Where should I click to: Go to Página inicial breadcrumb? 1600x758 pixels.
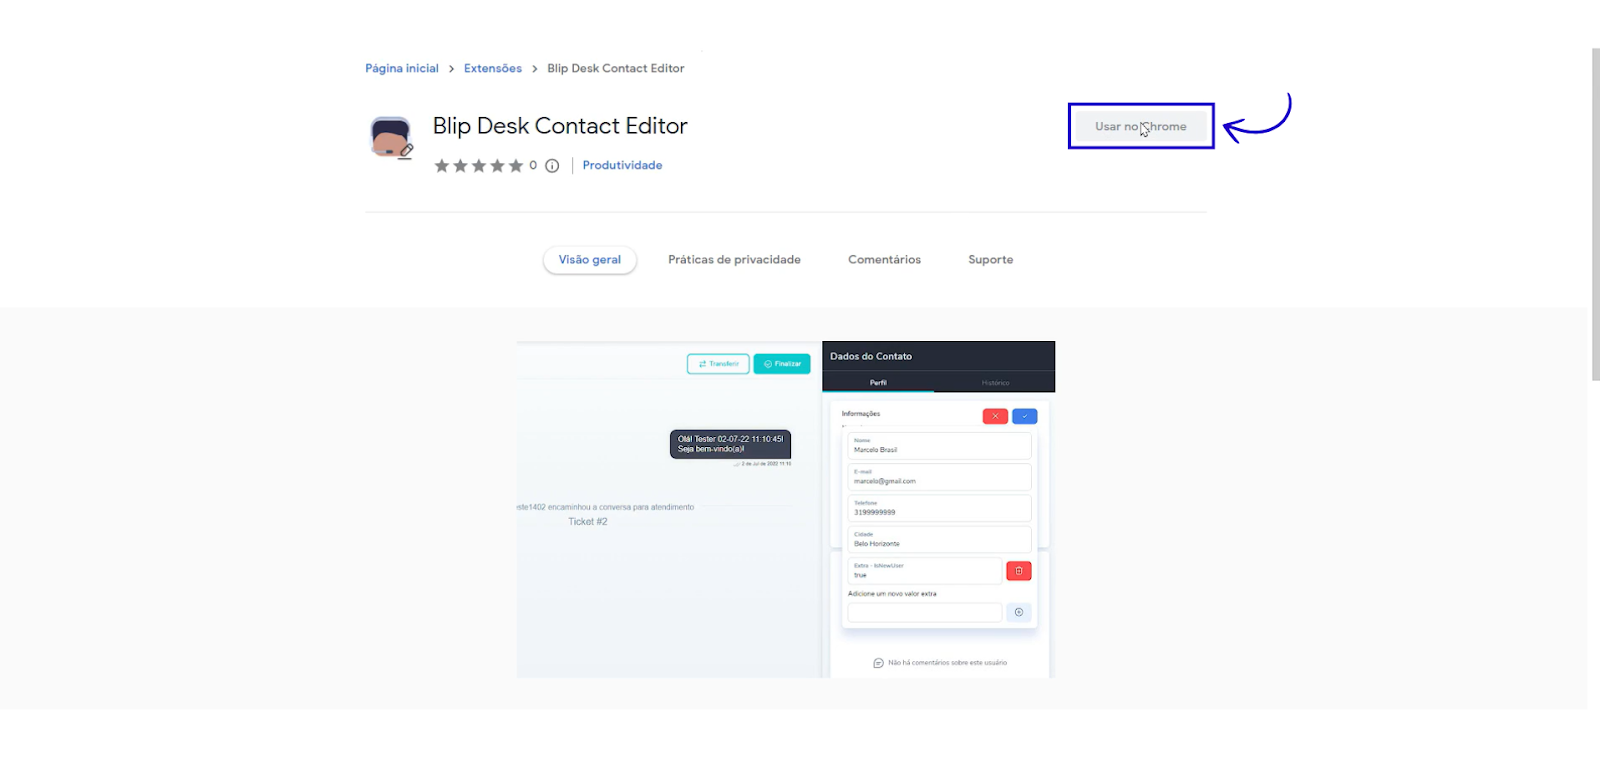tap(402, 69)
